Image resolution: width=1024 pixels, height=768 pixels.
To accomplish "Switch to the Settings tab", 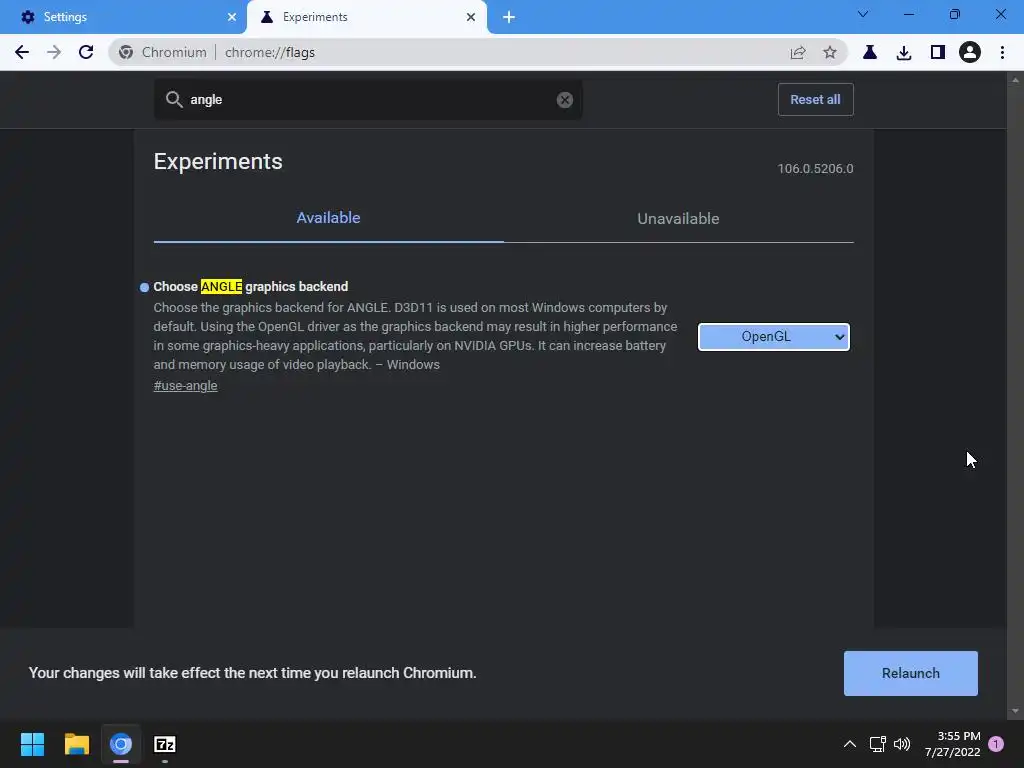I will pos(123,17).
